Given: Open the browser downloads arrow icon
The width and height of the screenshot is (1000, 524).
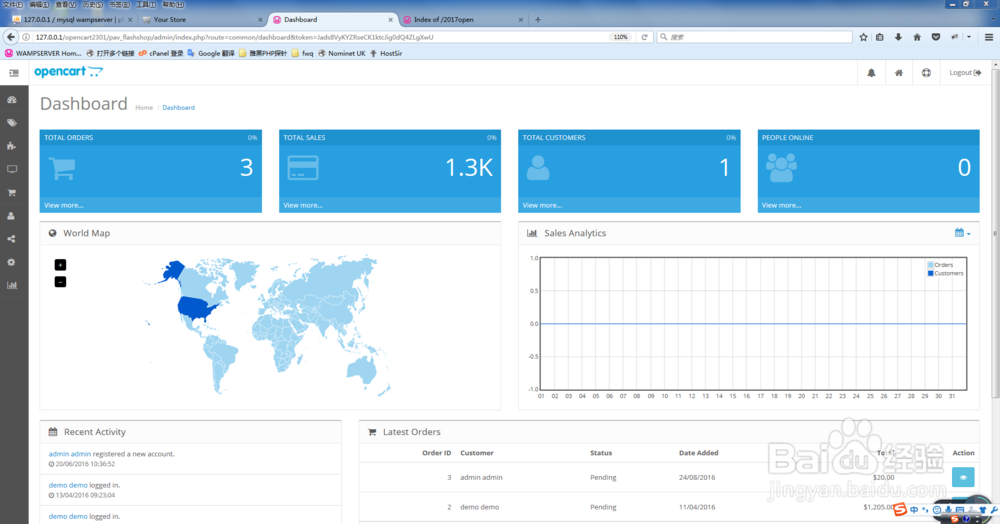Looking at the screenshot, I should click(x=898, y=37).
